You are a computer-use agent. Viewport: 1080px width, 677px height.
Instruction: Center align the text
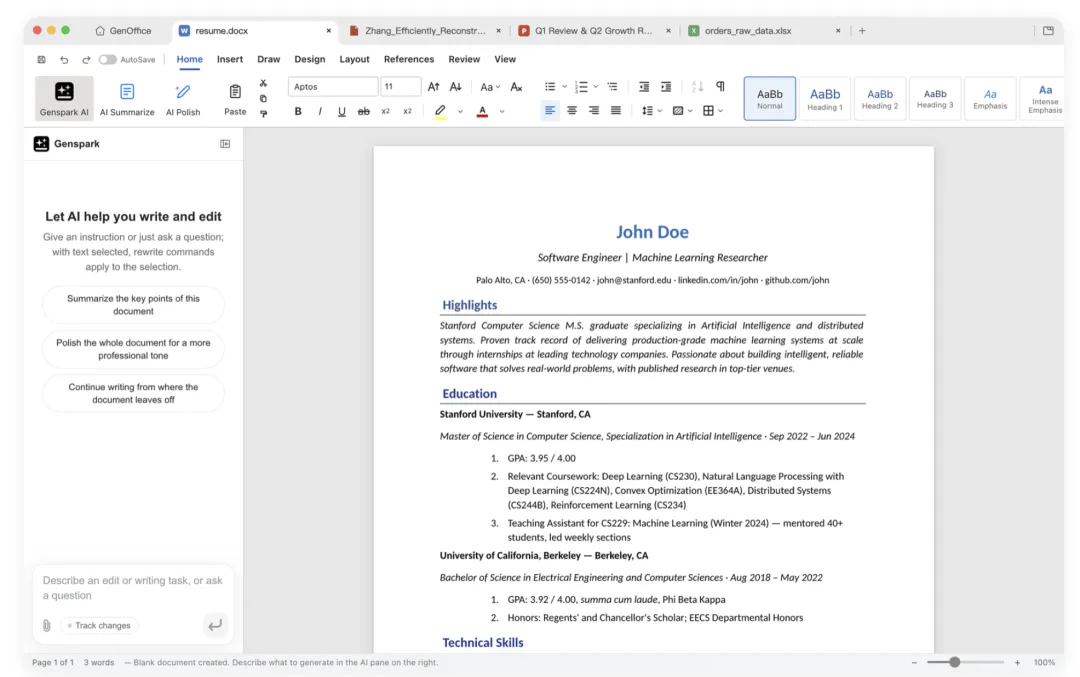[x=572, y=110]
